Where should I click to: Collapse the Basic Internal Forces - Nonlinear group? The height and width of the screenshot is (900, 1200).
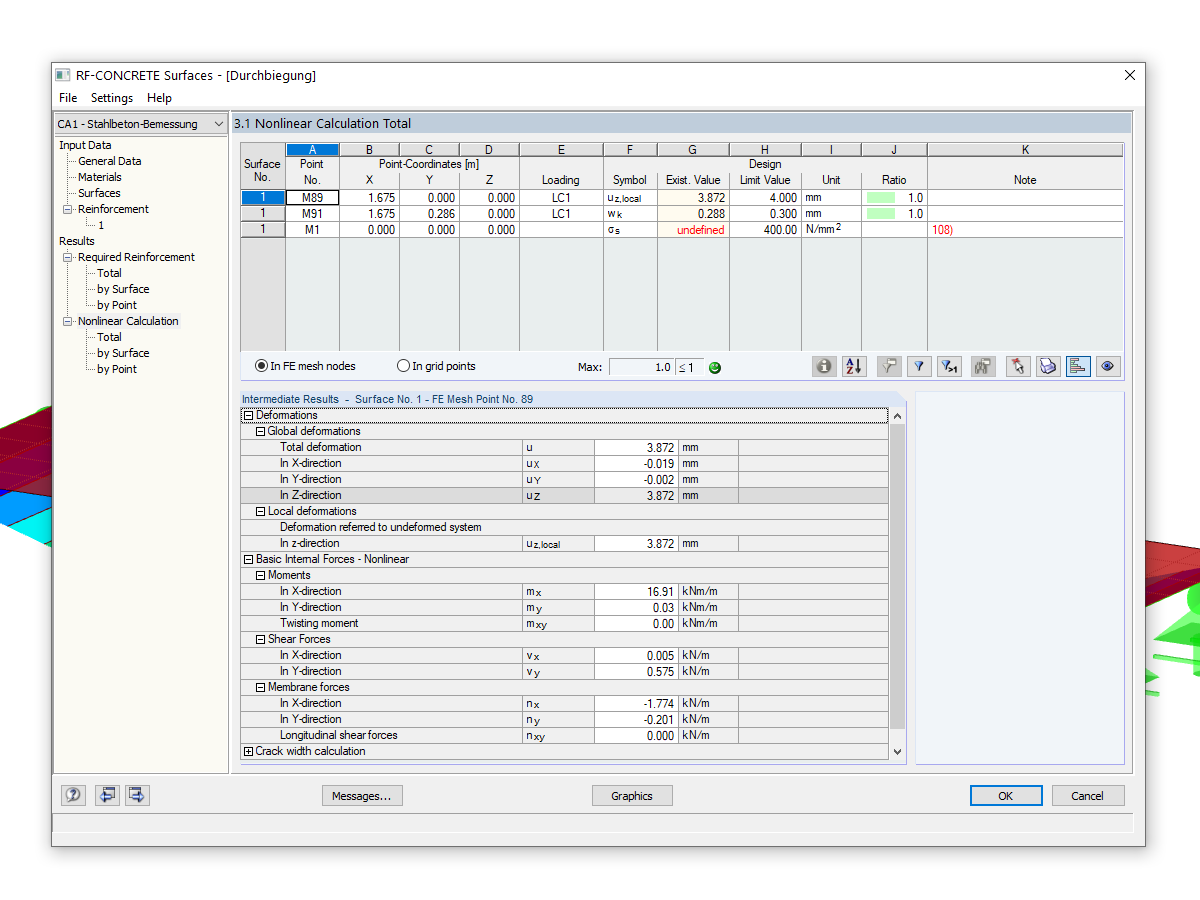coord(248,559)
